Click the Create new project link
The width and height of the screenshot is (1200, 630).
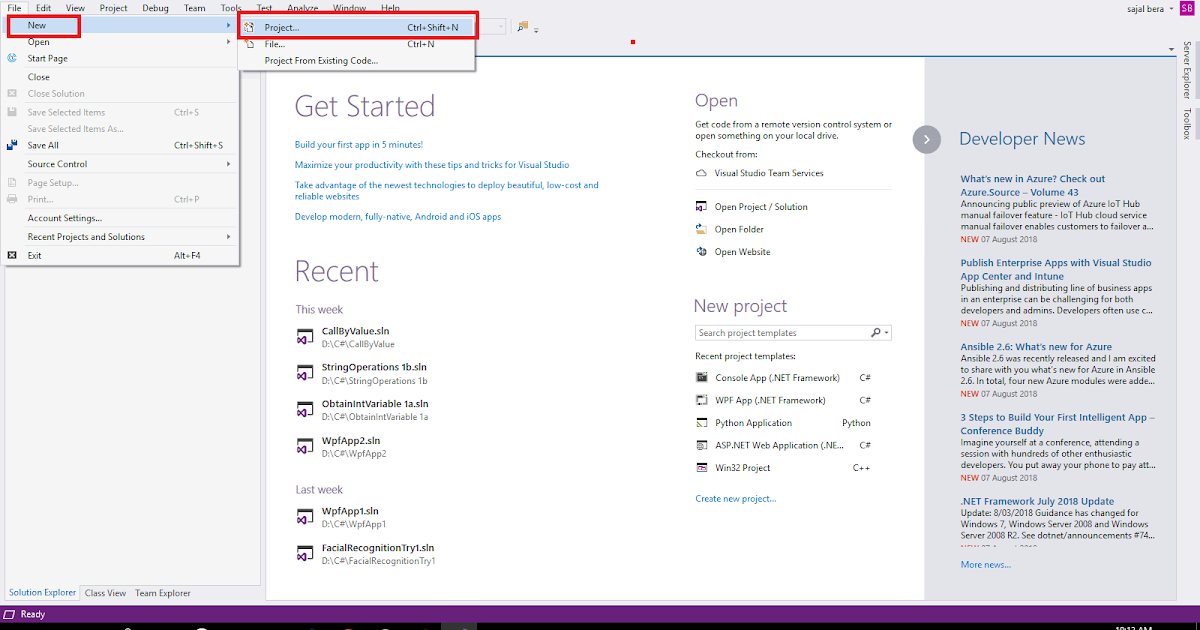coord(735,498)
